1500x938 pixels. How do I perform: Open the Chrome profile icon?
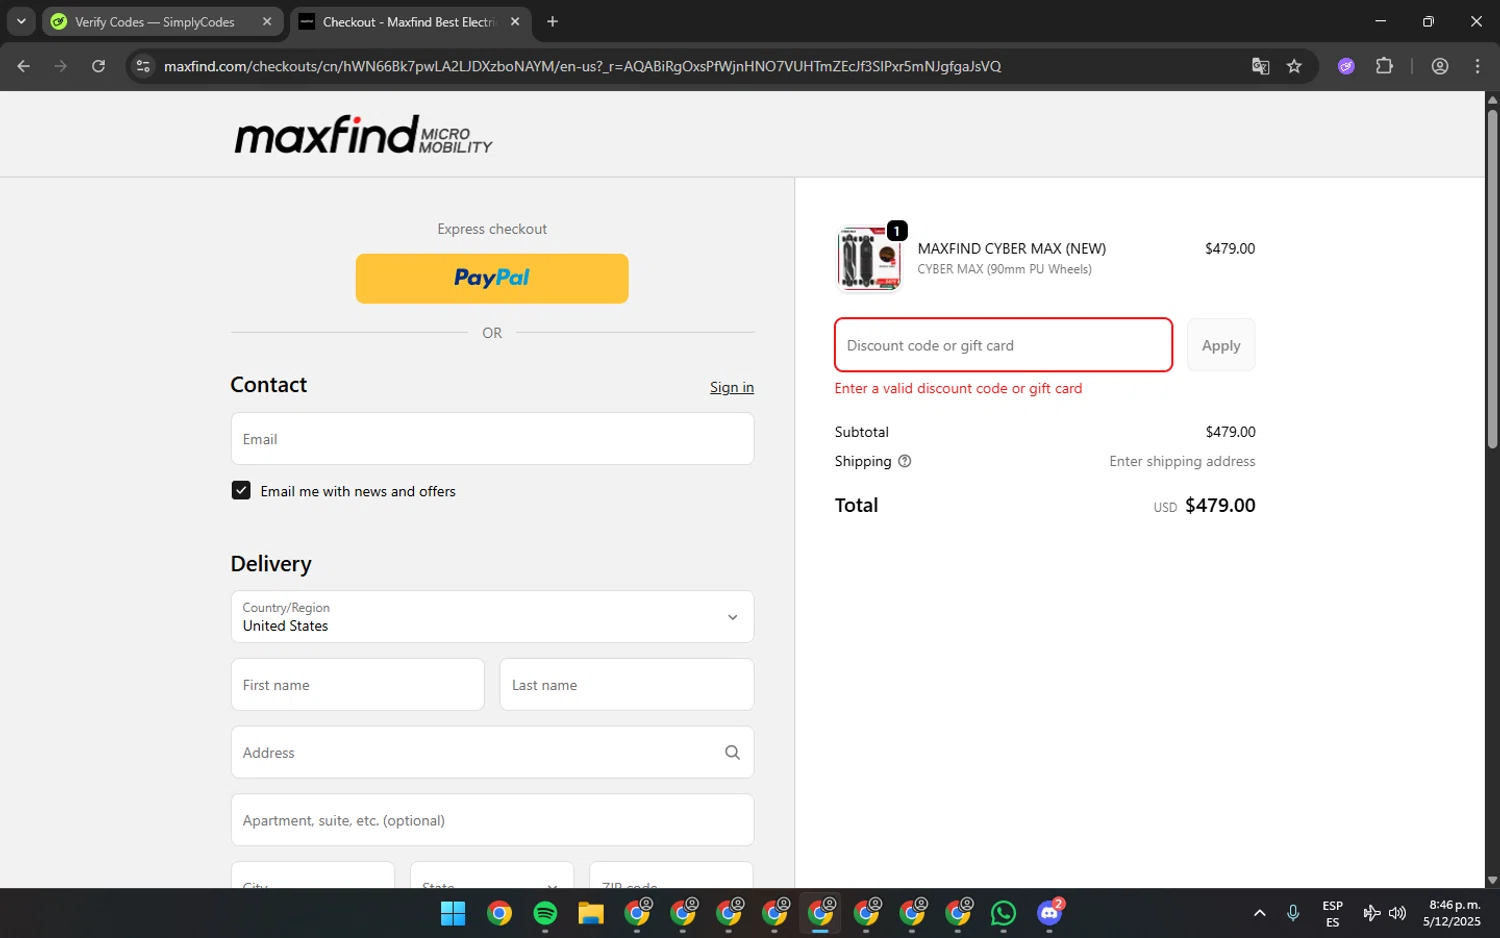pyautogui.click(x=1440, y=66)
